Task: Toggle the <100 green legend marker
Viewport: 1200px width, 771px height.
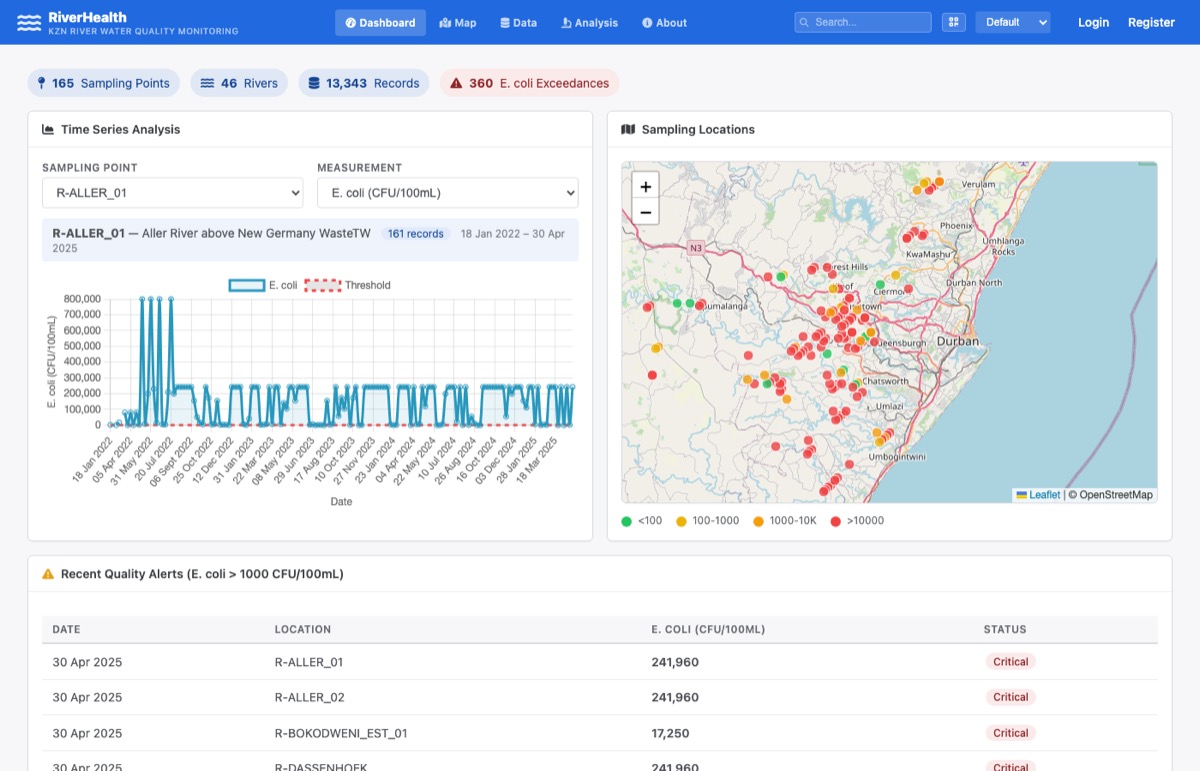Action: click(x=625, y=520)
